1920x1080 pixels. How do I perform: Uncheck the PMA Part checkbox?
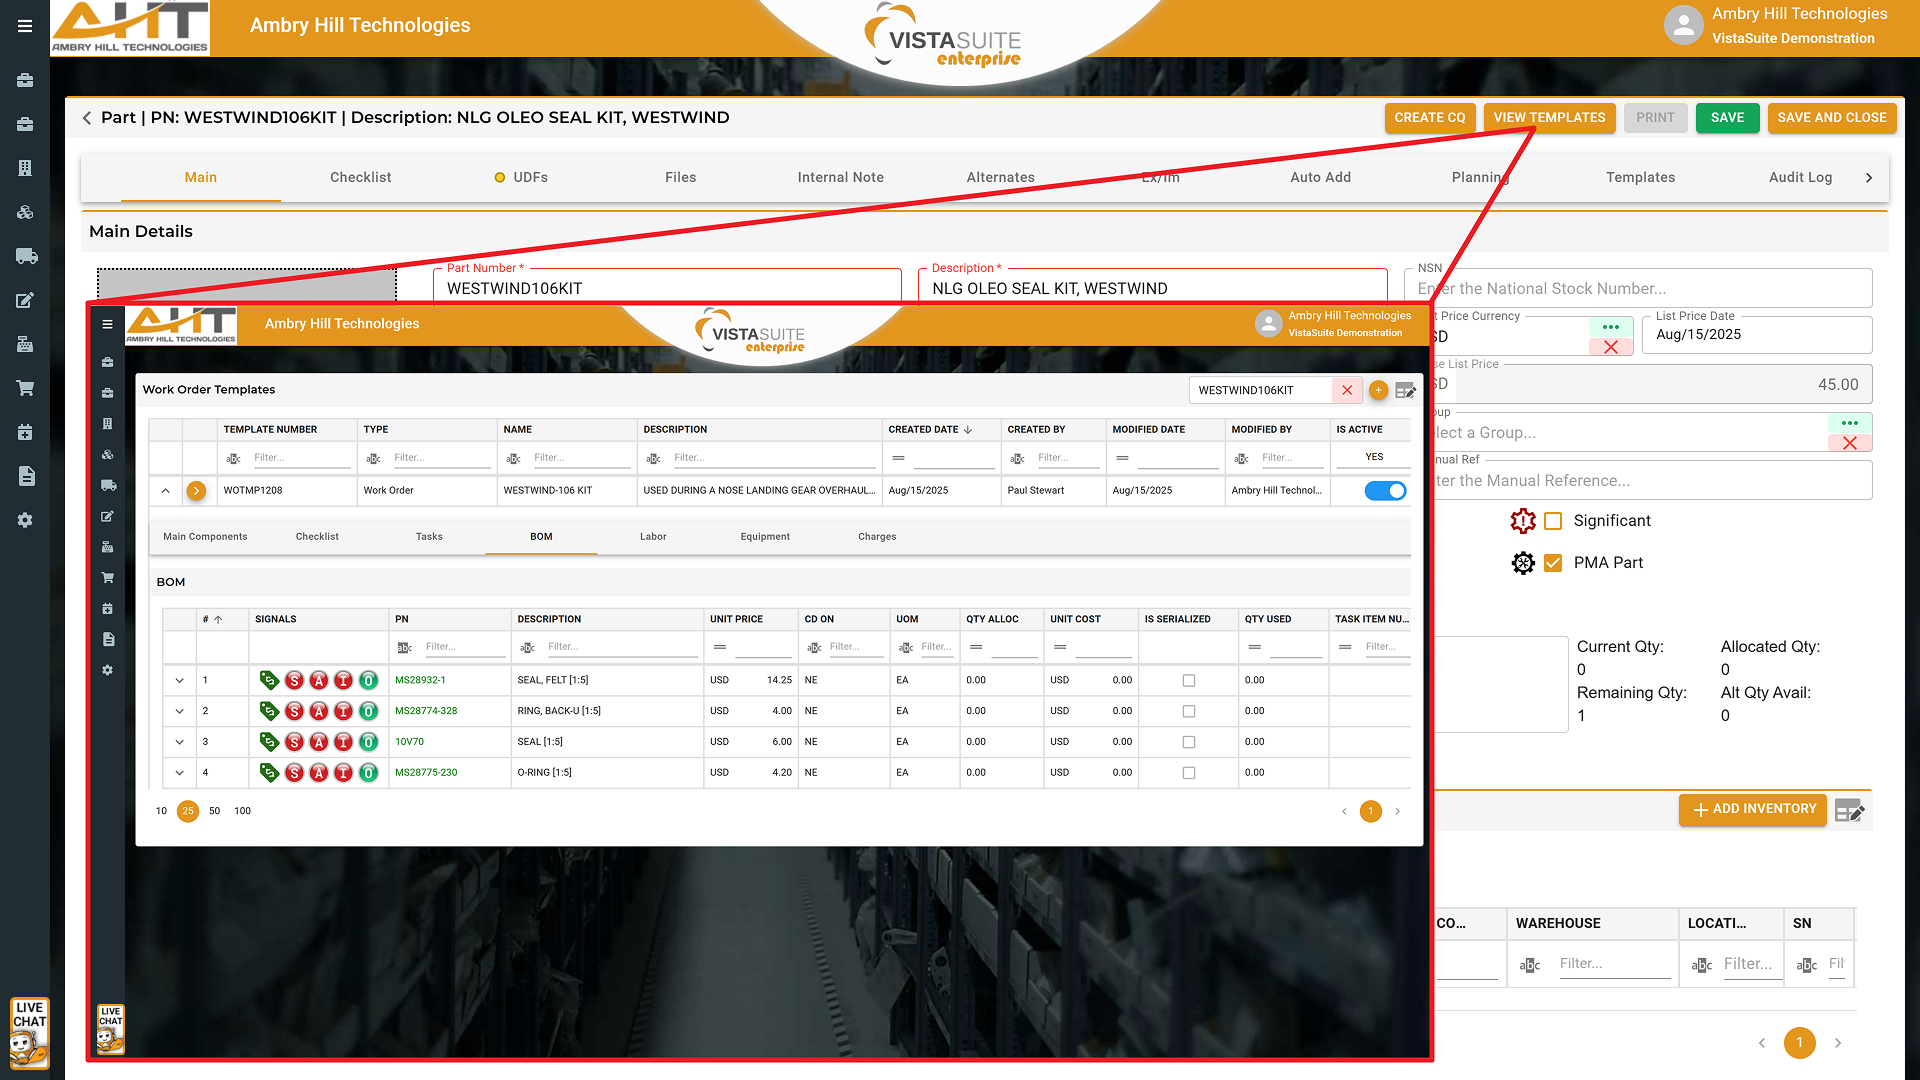[1553, 563]
